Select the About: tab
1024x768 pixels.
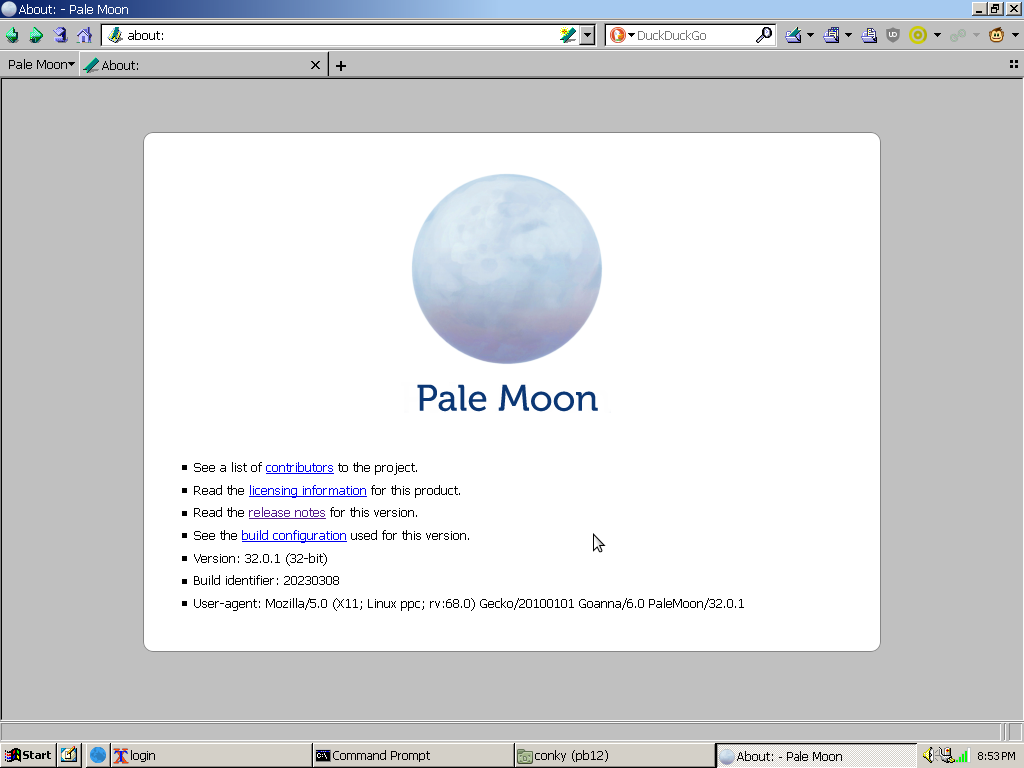202,65
